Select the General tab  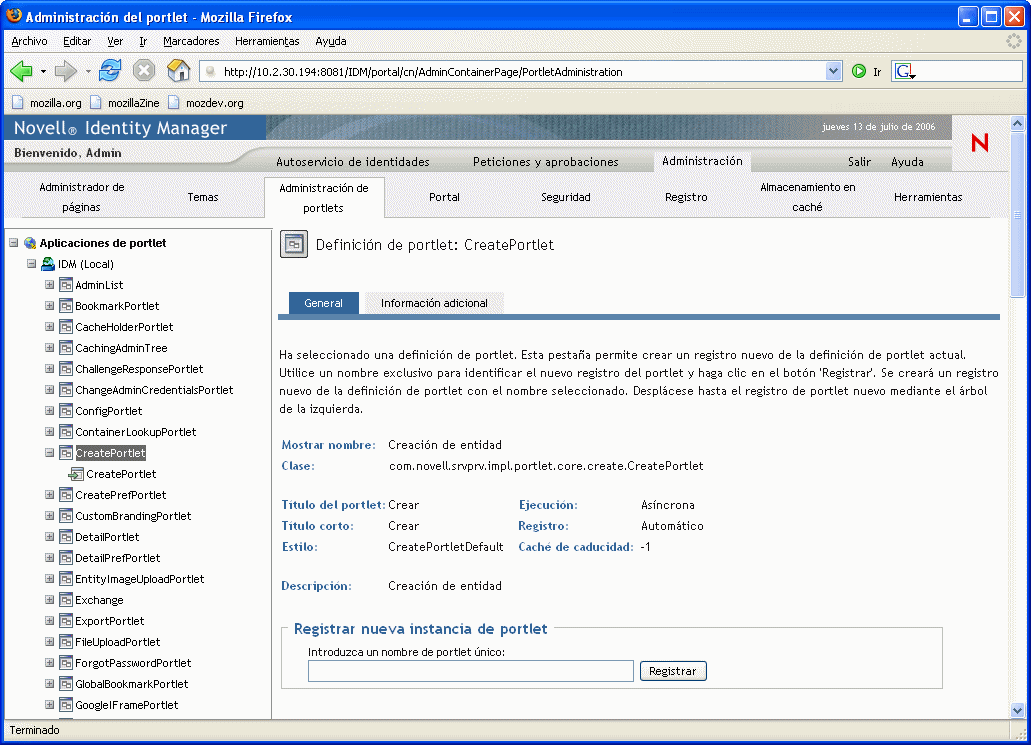324,303
